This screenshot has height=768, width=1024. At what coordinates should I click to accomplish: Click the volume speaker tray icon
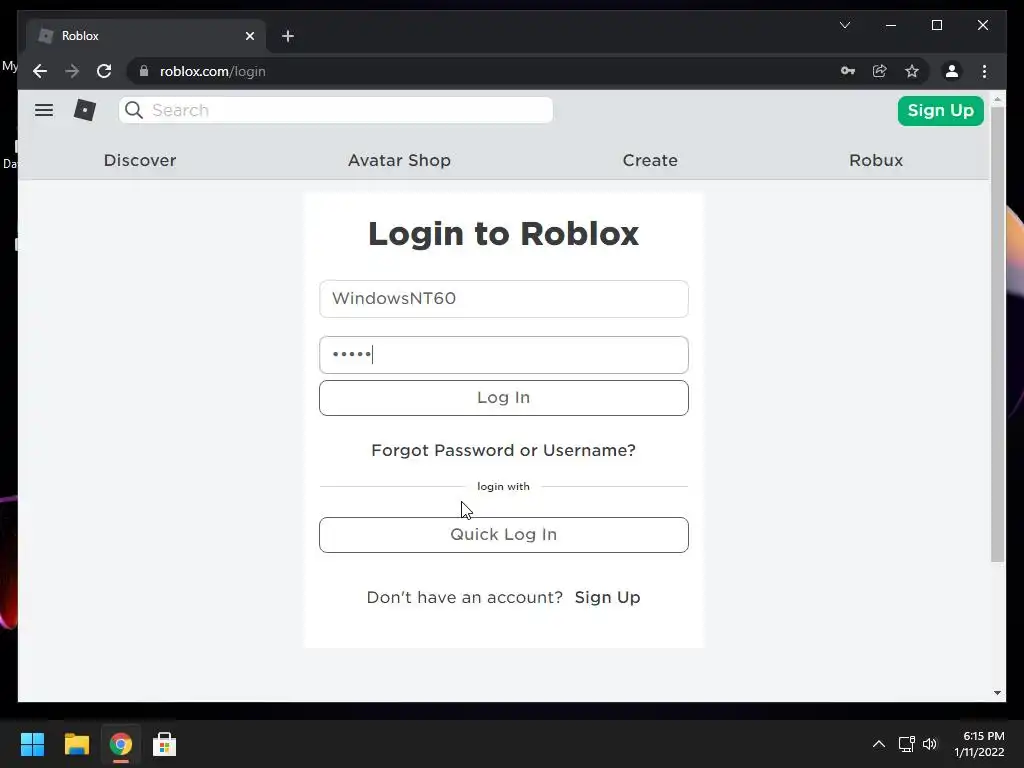(x=930, y=744)
